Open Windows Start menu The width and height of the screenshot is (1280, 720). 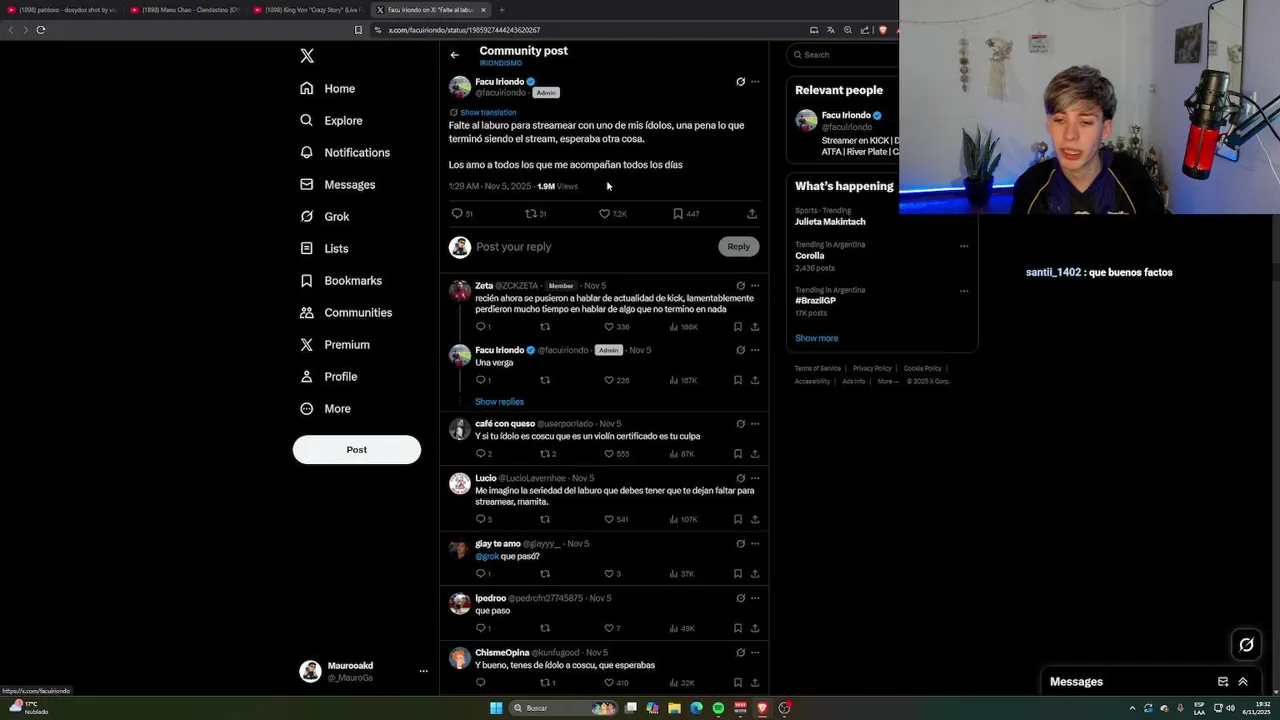(496, 708)
